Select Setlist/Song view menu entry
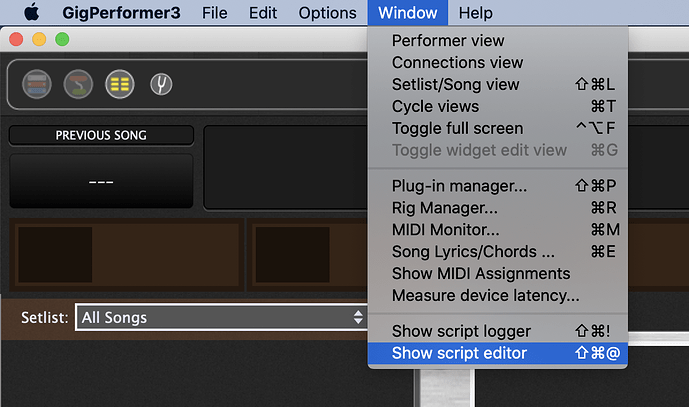Viewport: 689px width, 407px height. 497,84
